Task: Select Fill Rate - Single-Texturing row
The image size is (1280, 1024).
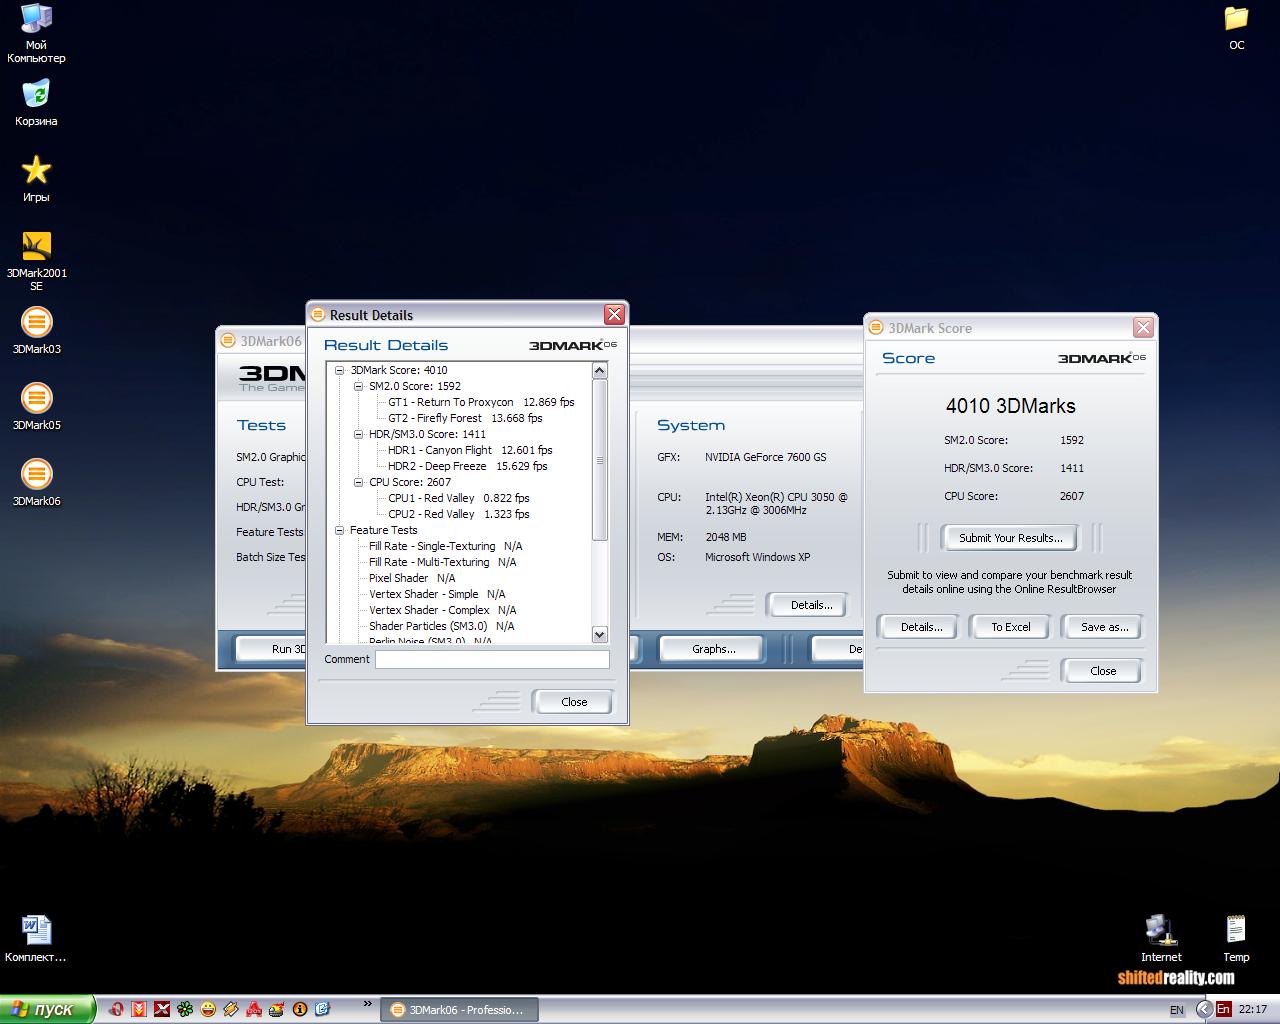Action: 446,546
